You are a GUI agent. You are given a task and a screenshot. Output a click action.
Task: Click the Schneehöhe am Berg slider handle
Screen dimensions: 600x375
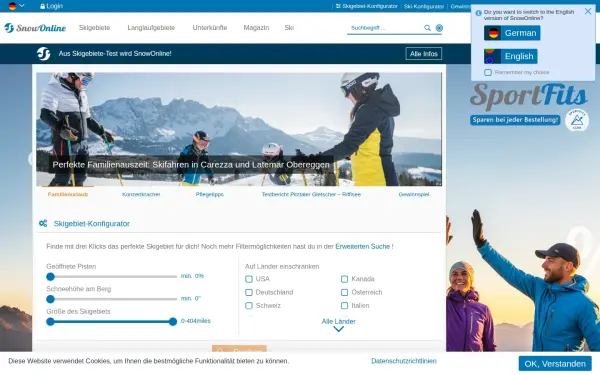click(x=50, y=299)
